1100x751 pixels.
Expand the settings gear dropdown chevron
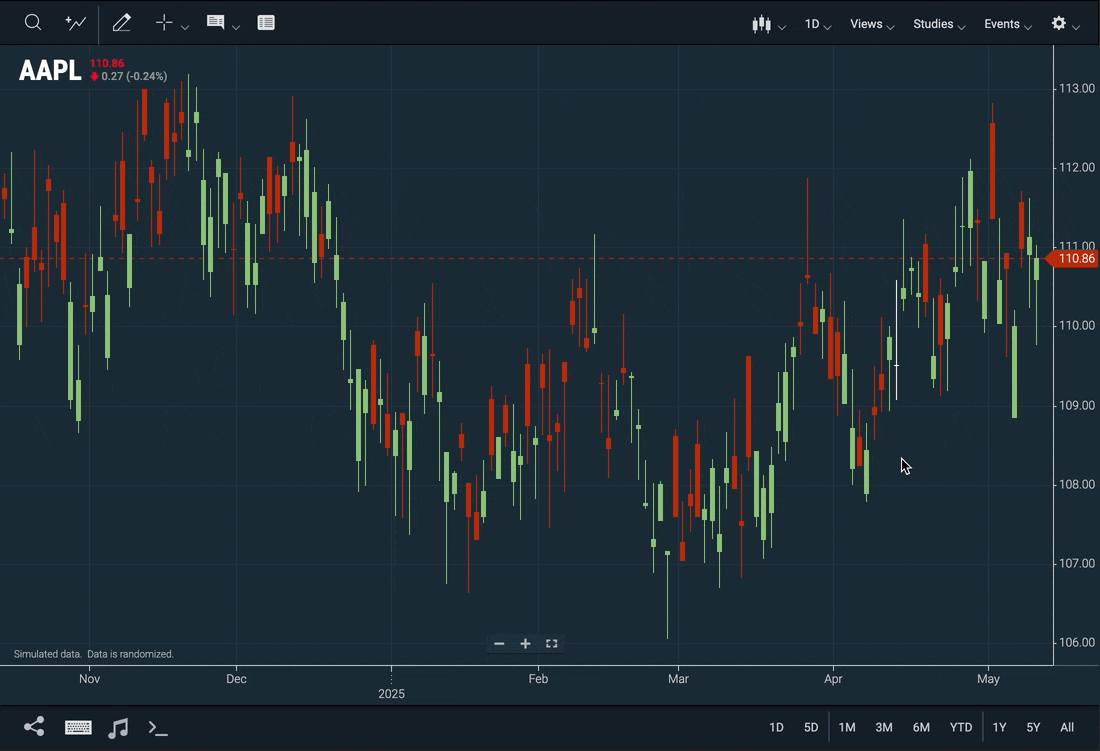(x=1076, y=27)
